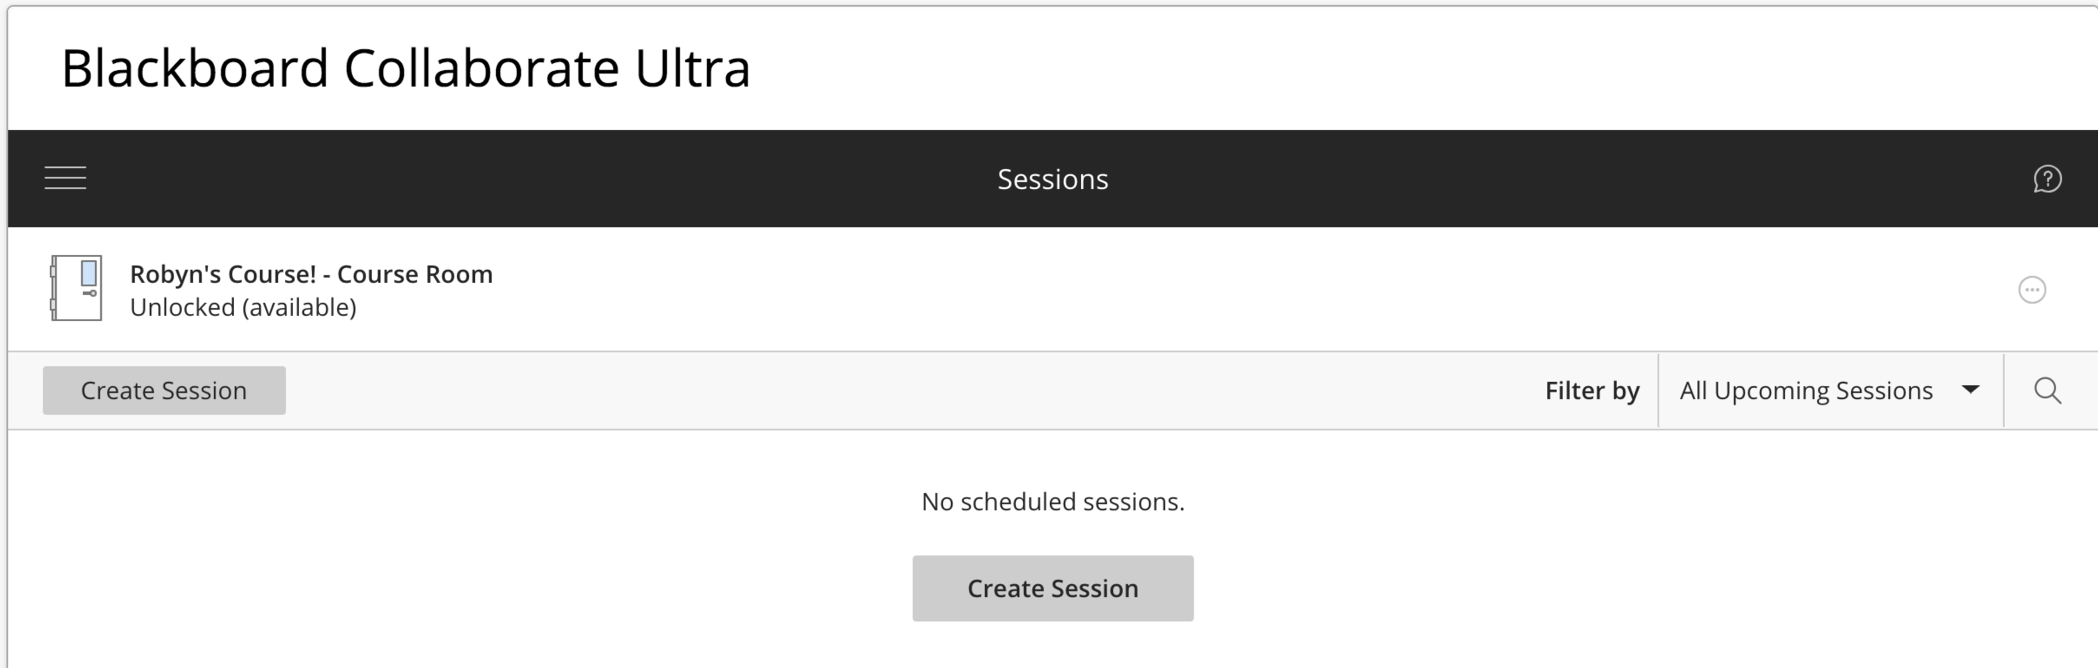Screen dimensions: 2098x668
Task: Open the help question mark icon
Action: pyautogui.click(x=2047, y=179)
